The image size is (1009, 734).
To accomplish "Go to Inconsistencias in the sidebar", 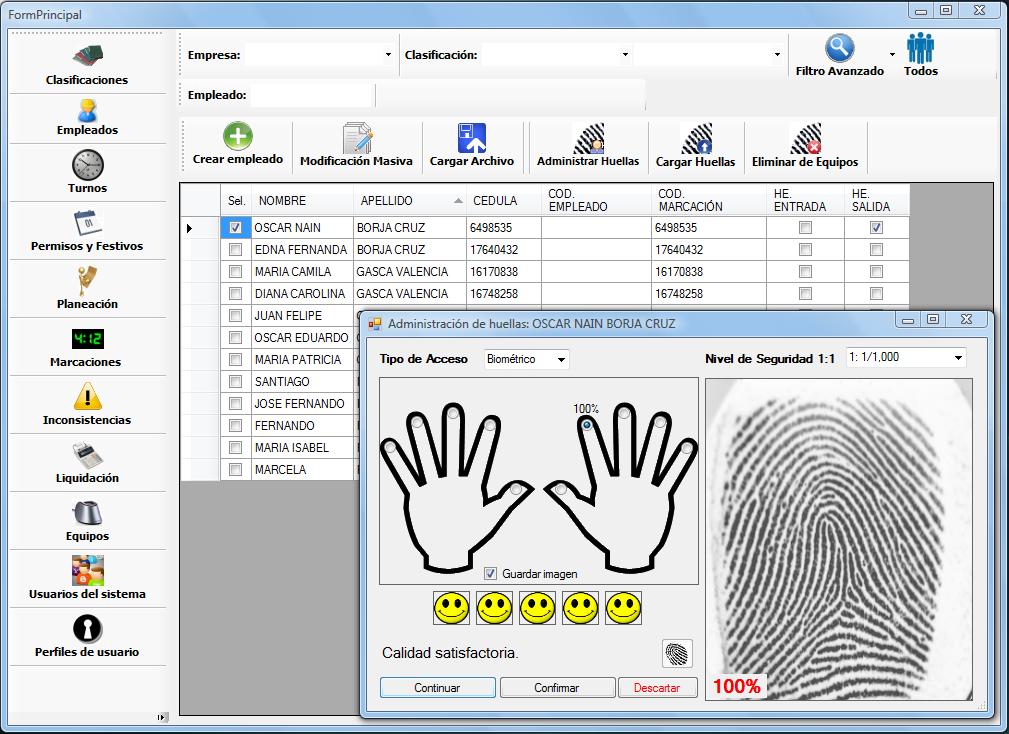I will tap(87, 404).
